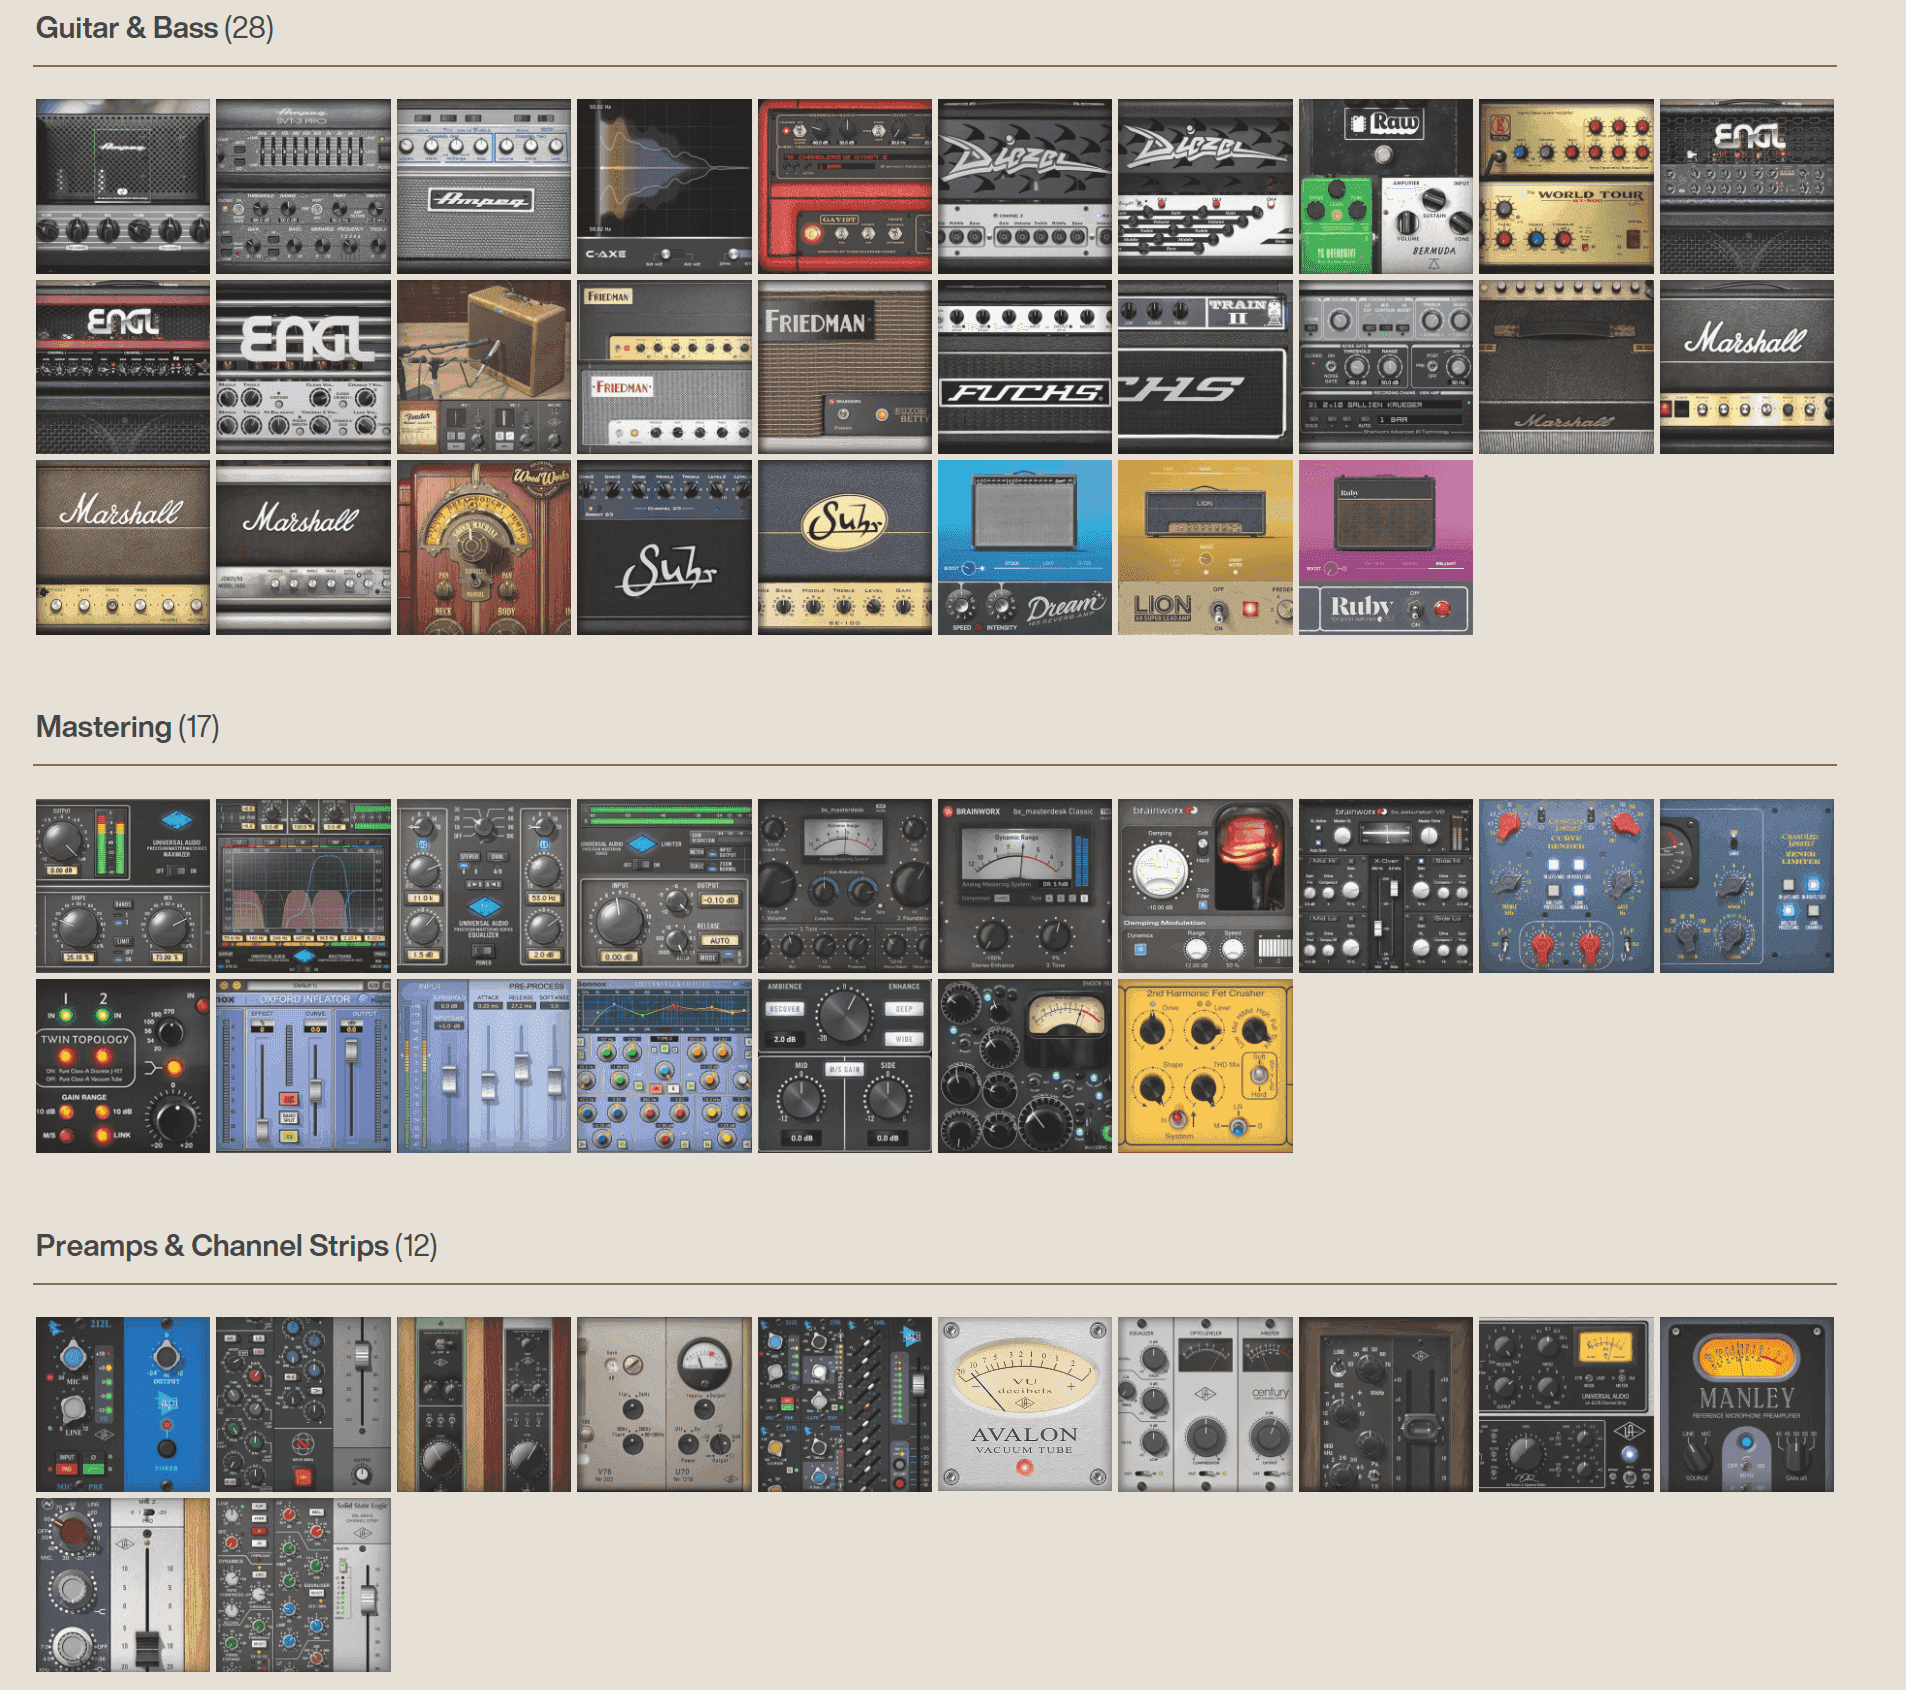This screenshot has height=1690, width=1906.
Task: Select the multiband plugin with colored frequency graph
Action: tap(303, 886)
